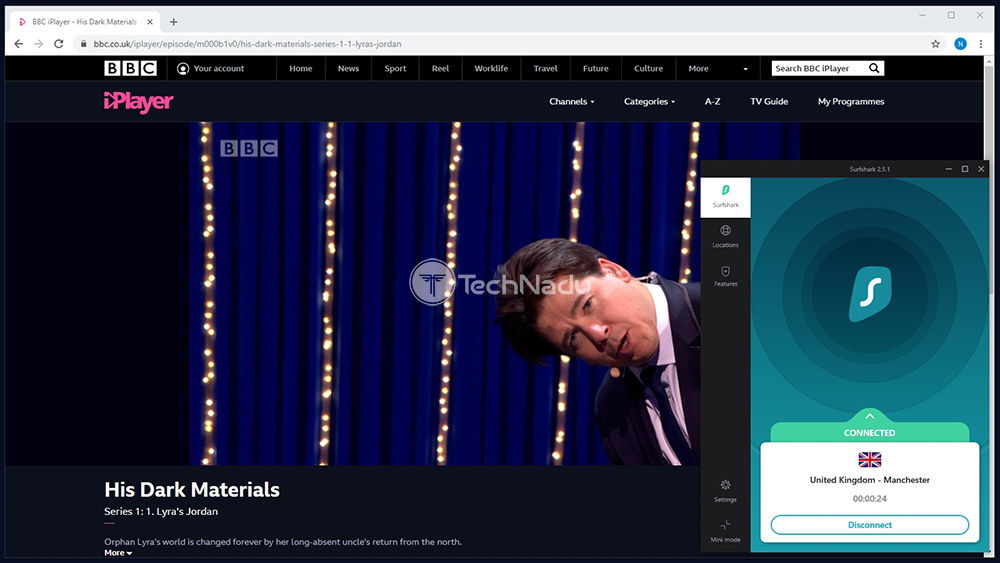
Task: Click the United Kingdom flag icon
Action: click(x=869, y=459)
